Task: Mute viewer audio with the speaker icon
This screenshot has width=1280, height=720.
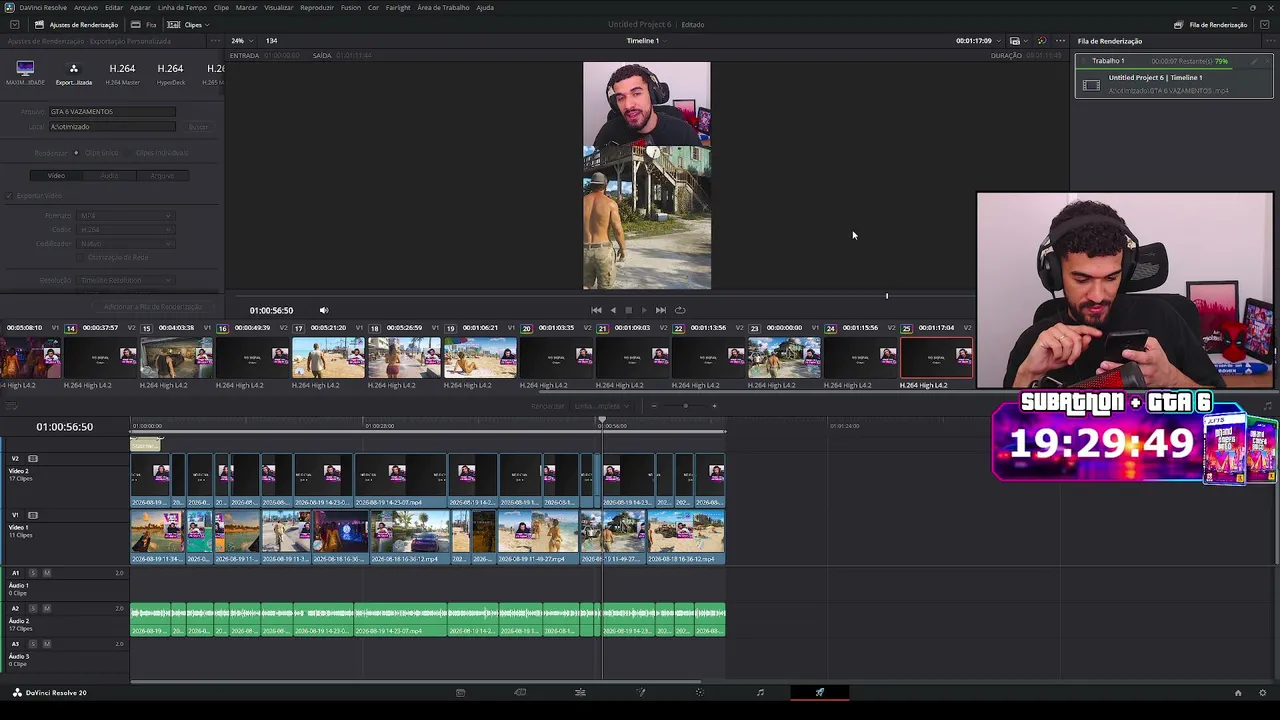Action: click(x=323, y=310)
